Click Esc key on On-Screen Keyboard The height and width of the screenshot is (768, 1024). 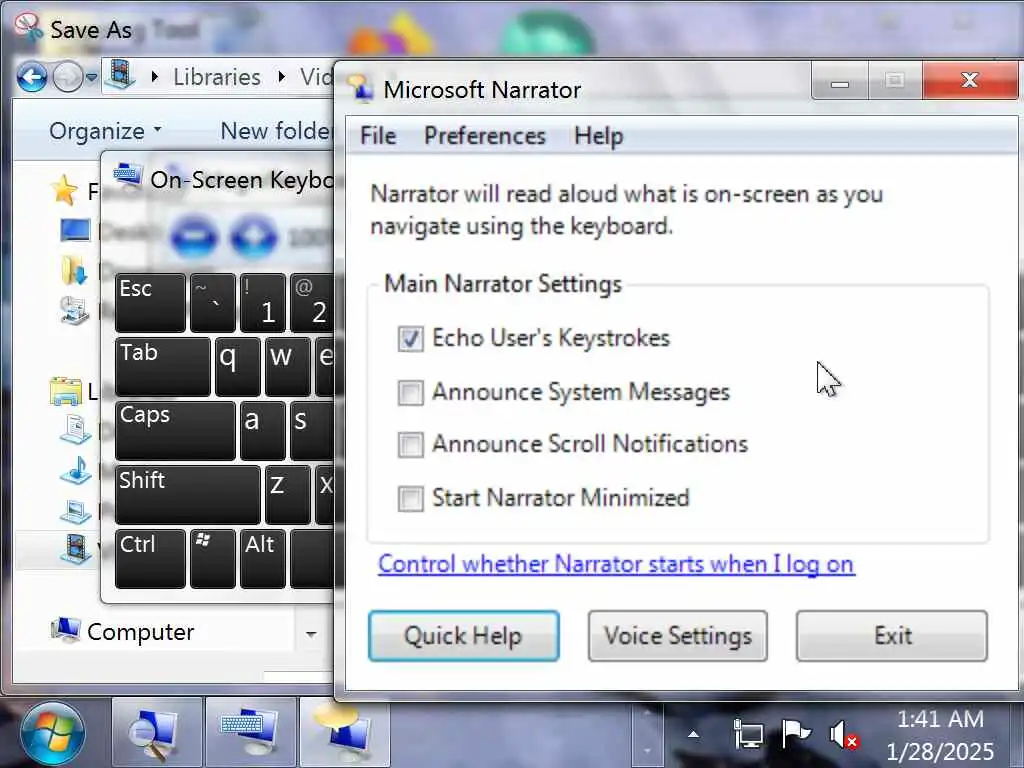(150, 303)
